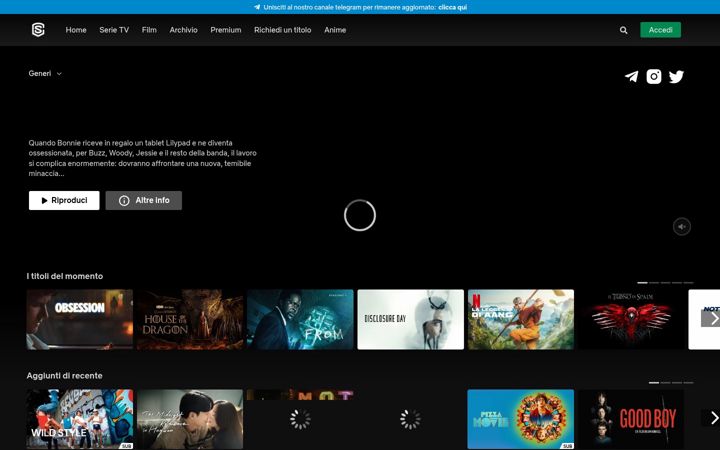This screenshot has height=450, width=720.
Task: Open the Pizza Movie thumbnail
Action: point(521,419)
